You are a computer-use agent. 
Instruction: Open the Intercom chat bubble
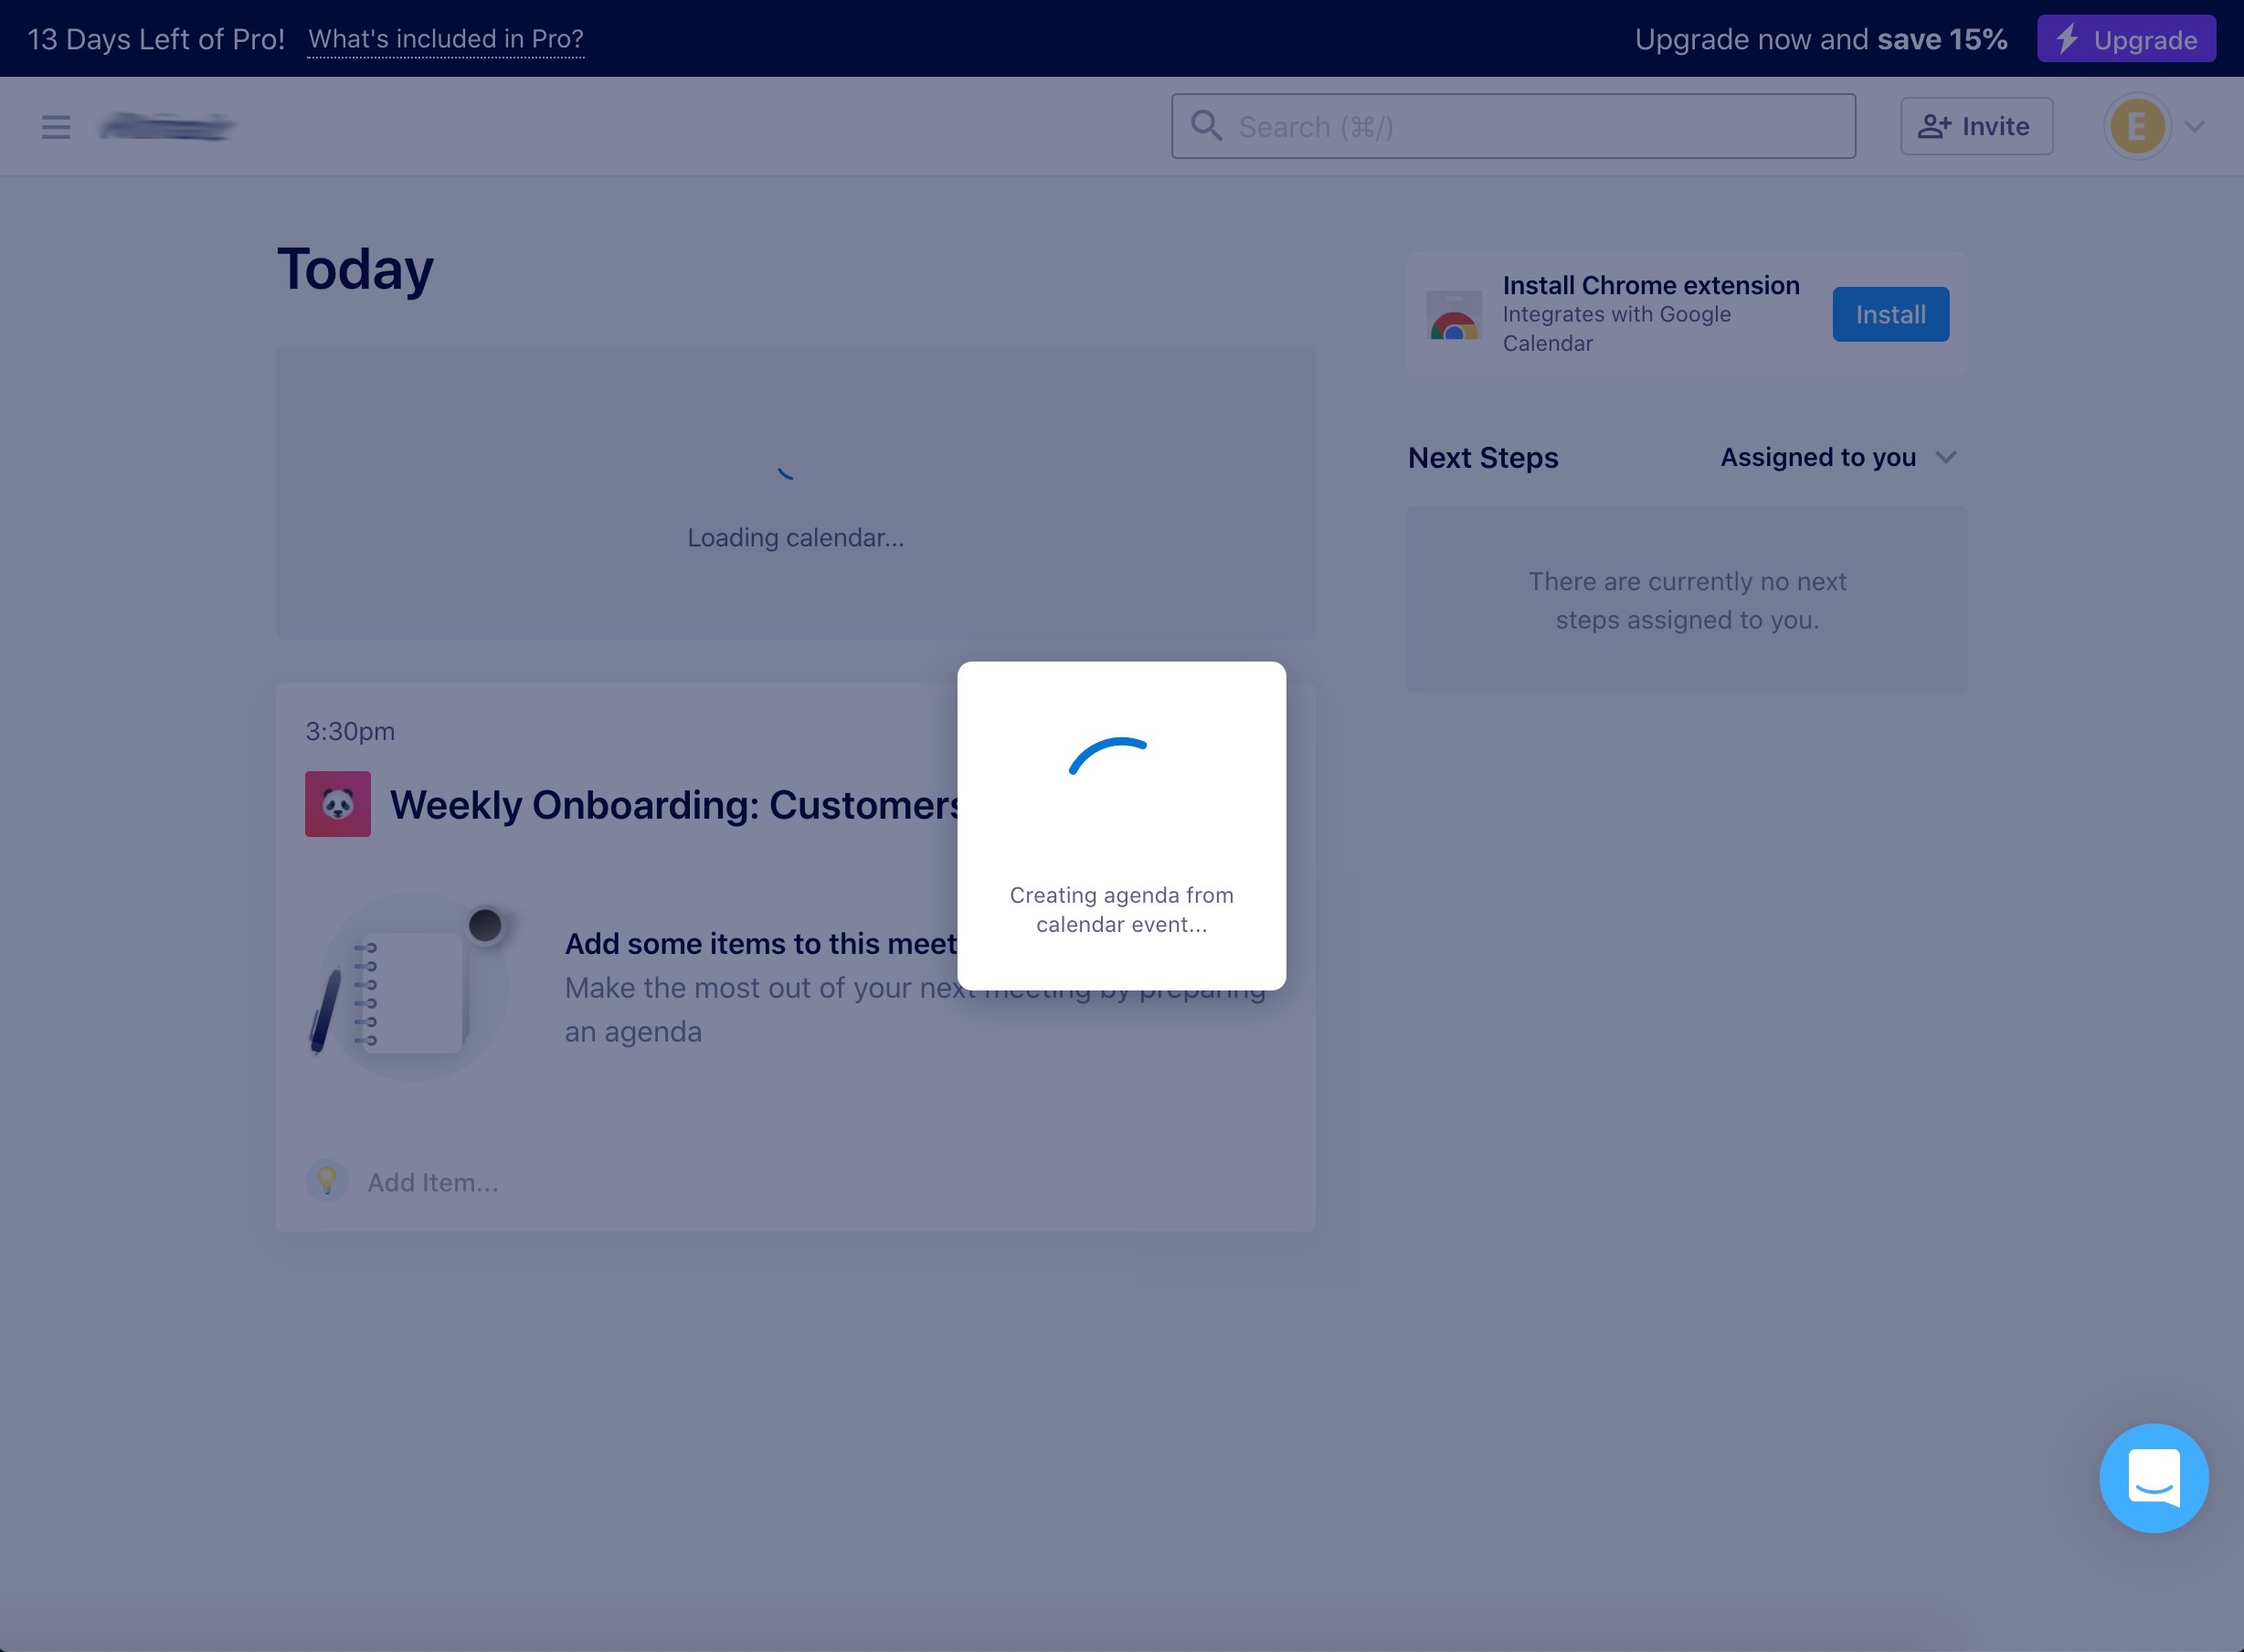(2153, 1477)
